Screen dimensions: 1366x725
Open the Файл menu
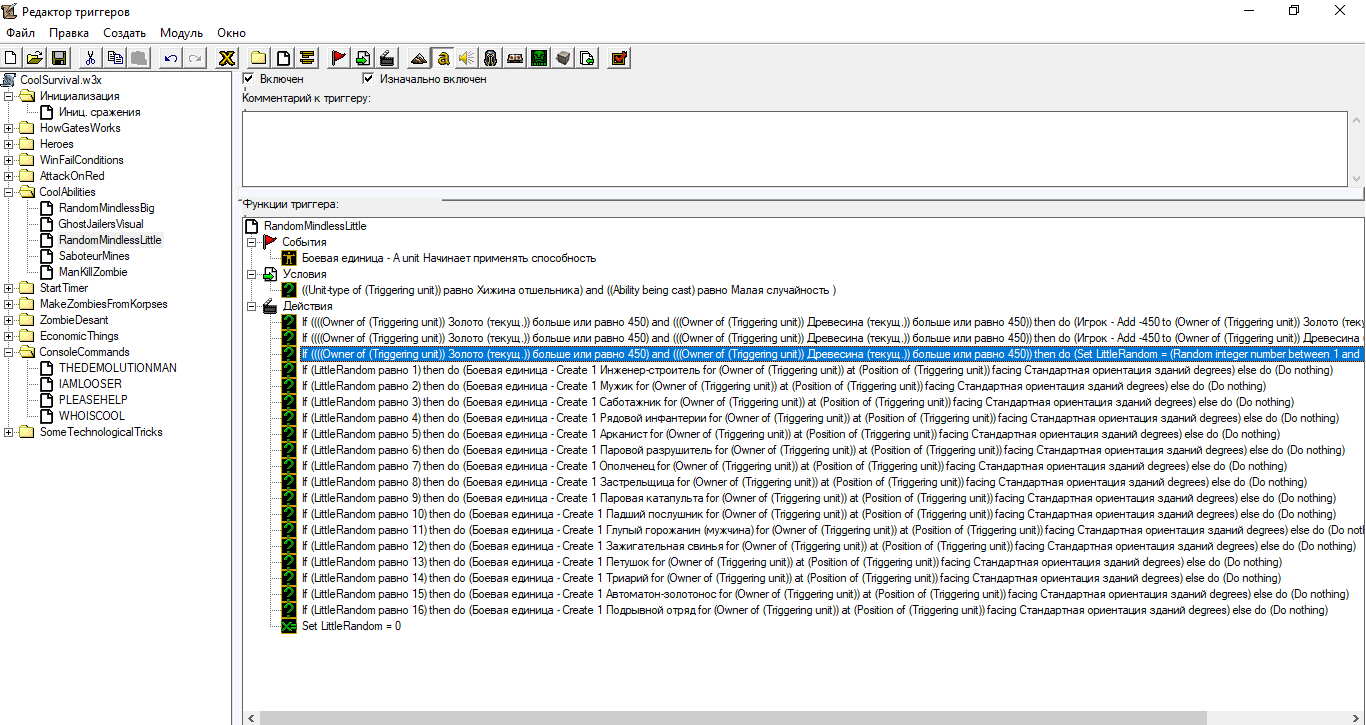pyautogui.click(x=21, y=33)
